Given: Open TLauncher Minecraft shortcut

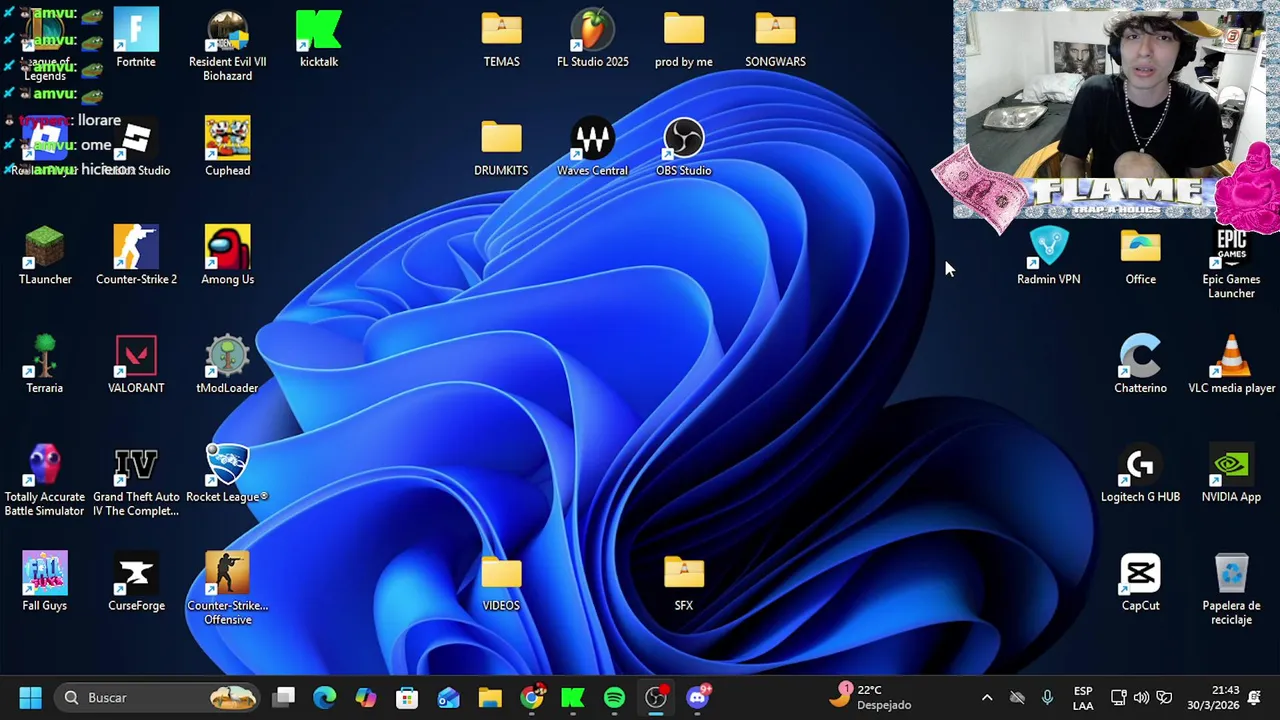Looking at the screenshot, I should pyautogui.click(x=45, y=257).
